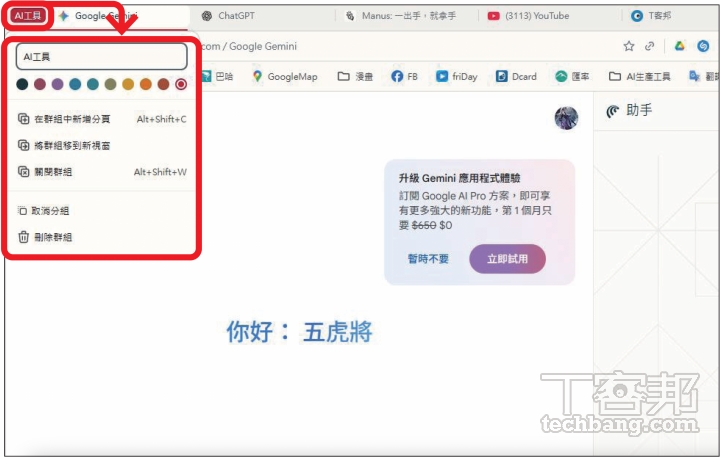Open the friDay bookmark
The height and width of the screenshot is (457, 720).
pos(456,76)
